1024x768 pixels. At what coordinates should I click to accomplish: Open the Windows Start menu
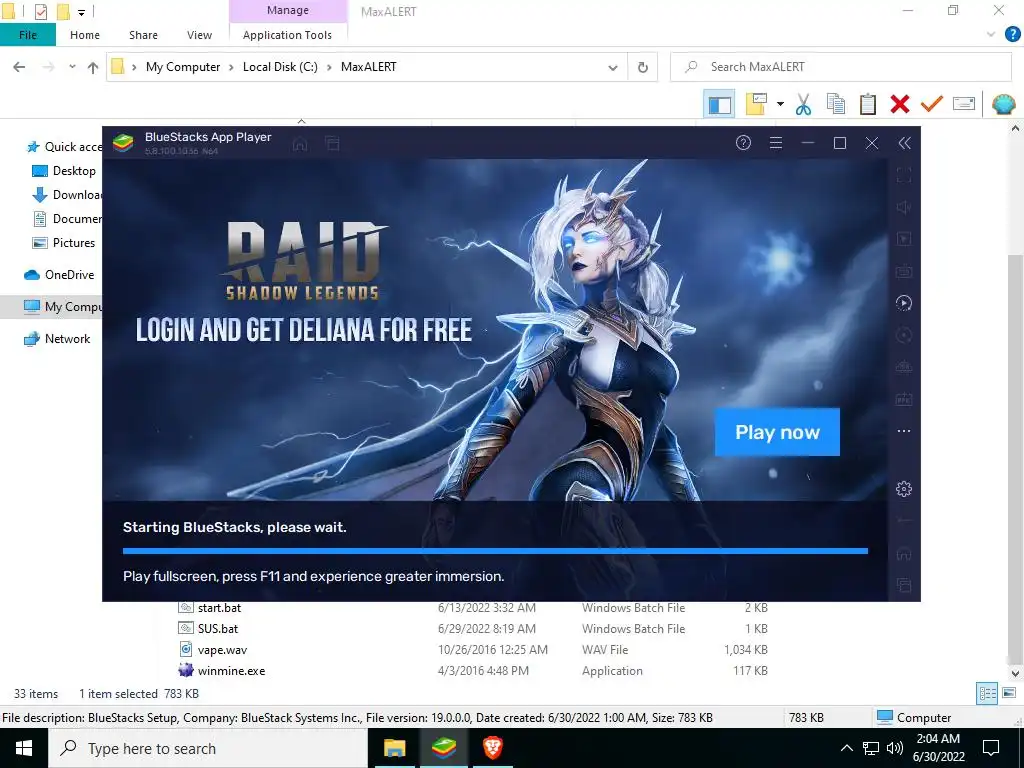pos(24,748)
